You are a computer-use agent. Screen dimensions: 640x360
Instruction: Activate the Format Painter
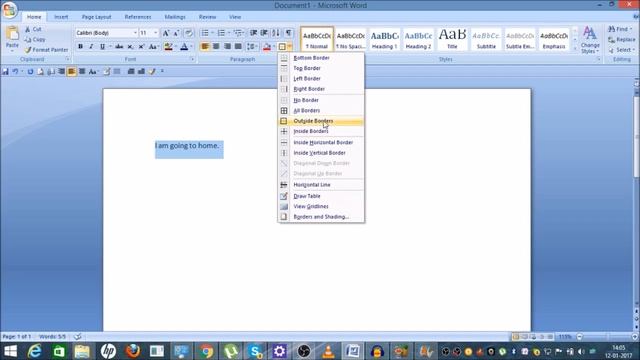point(46,50)
